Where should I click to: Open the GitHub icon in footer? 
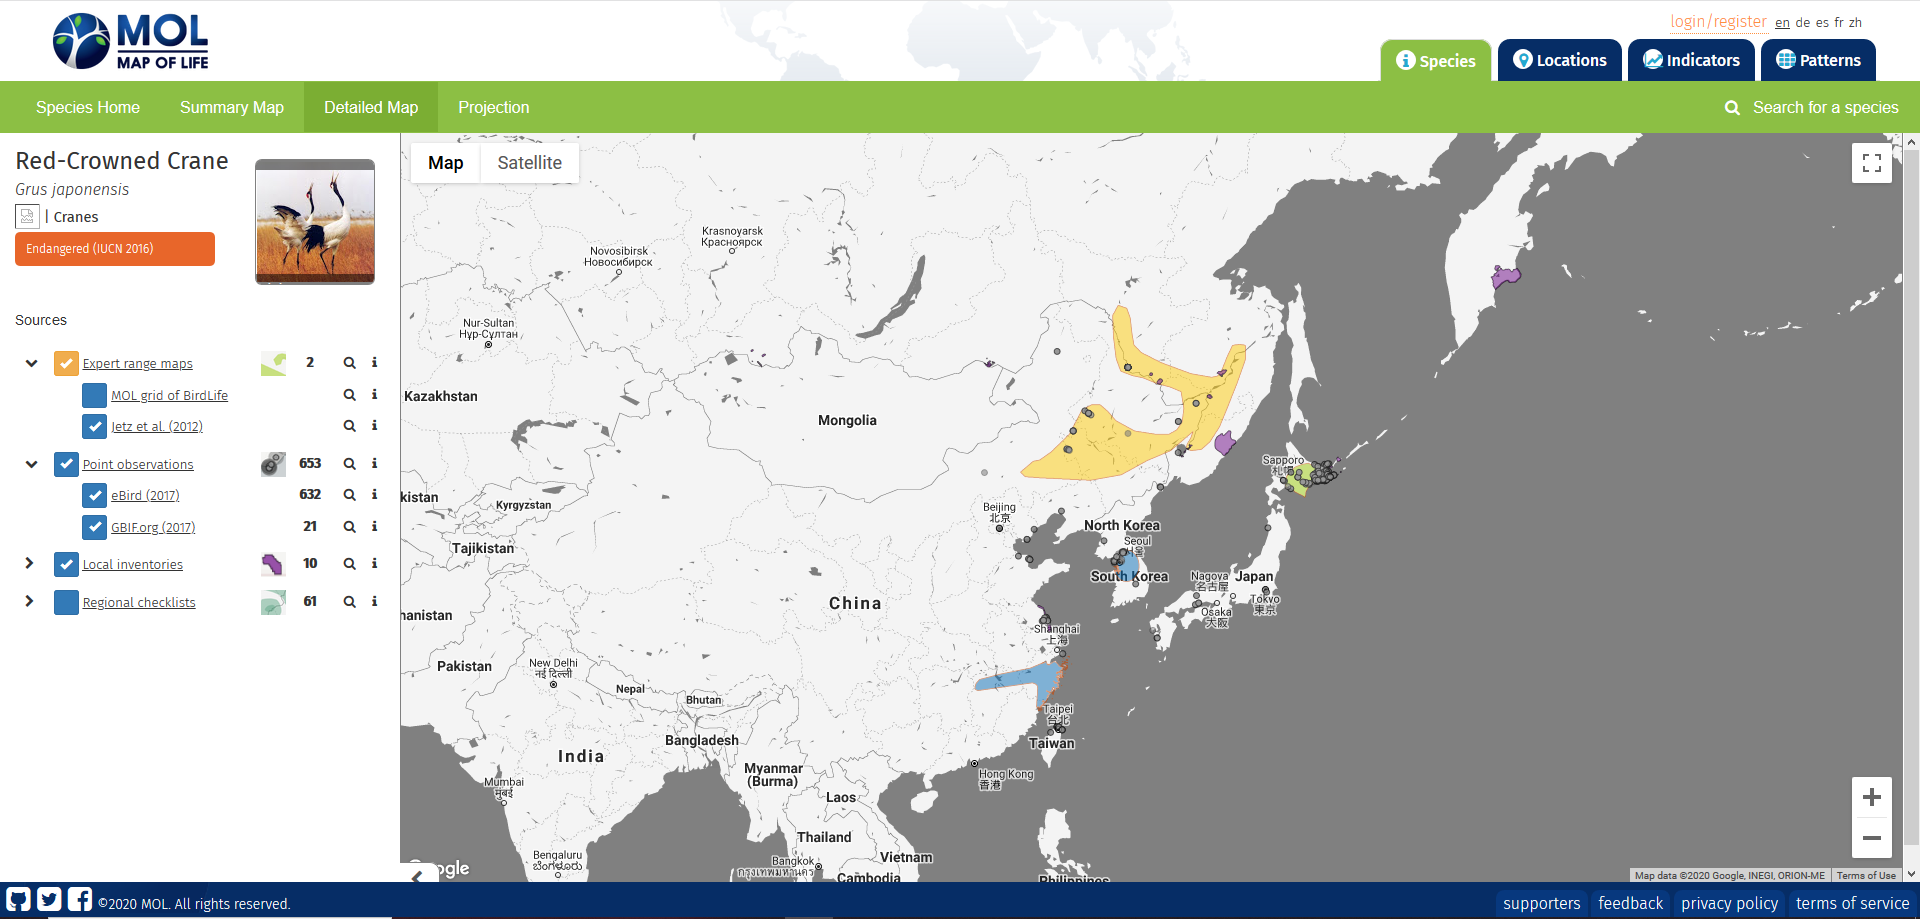pyautogui.click(x=19, y=899)
